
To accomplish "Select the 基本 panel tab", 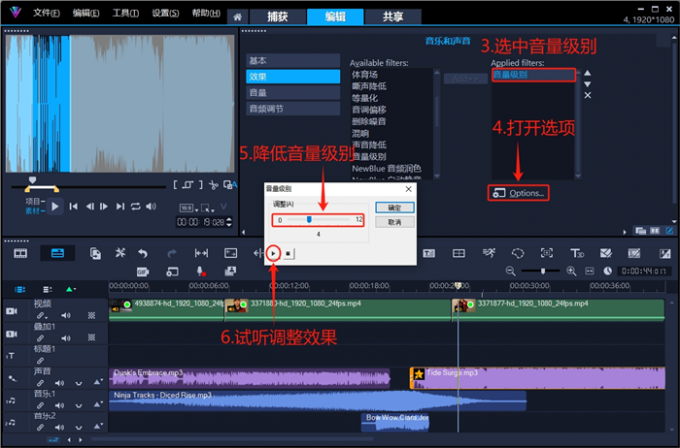I will point(293,61).
